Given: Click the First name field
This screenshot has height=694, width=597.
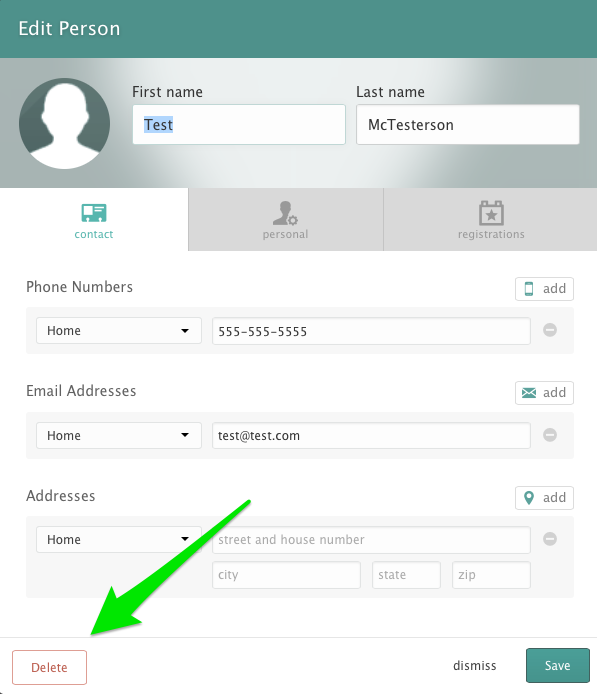Looking at the screenshot, I should click(239, 124).
